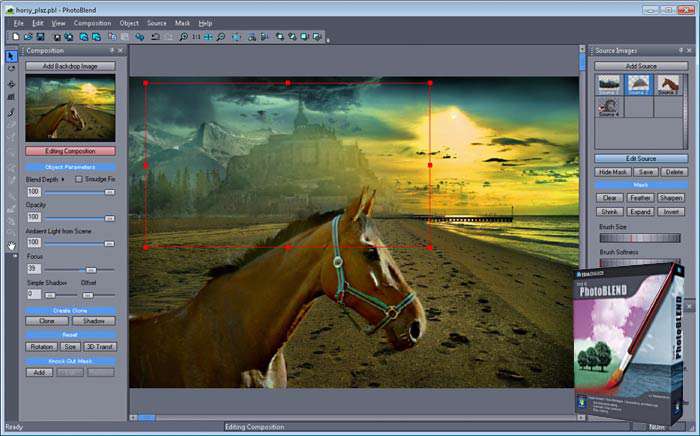Click the Expand mask button
The height and width of the screenshot is (436, 700).
[x=640, y=212]
